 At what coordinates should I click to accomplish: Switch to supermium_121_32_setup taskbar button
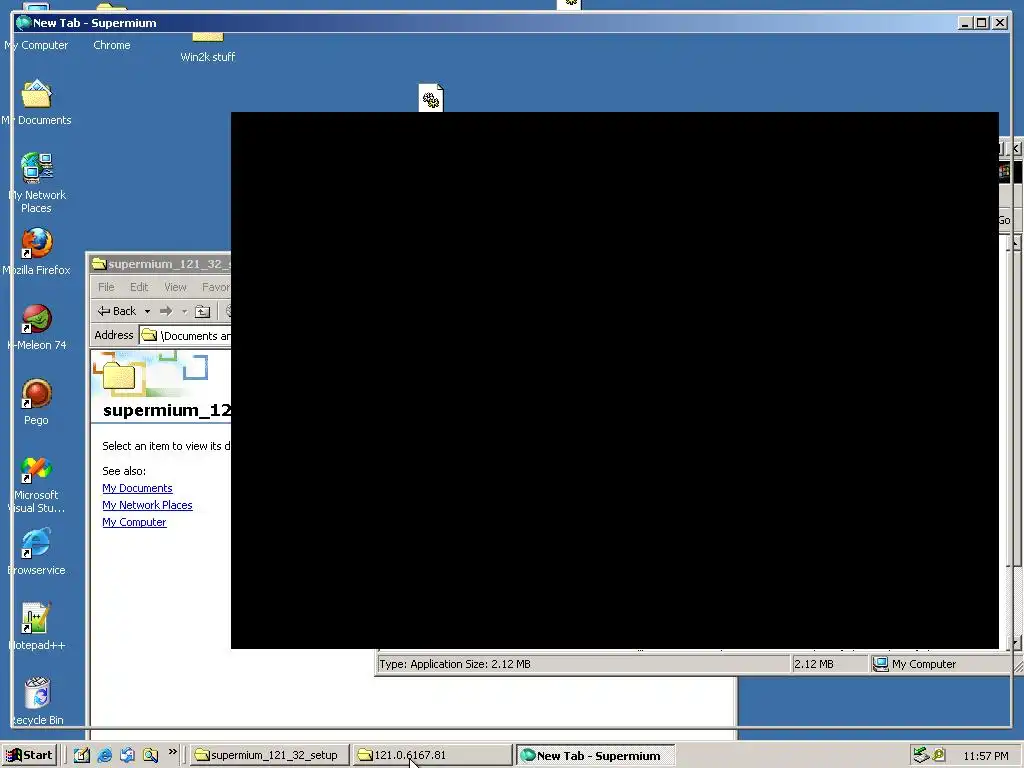[x=269, y=755]
